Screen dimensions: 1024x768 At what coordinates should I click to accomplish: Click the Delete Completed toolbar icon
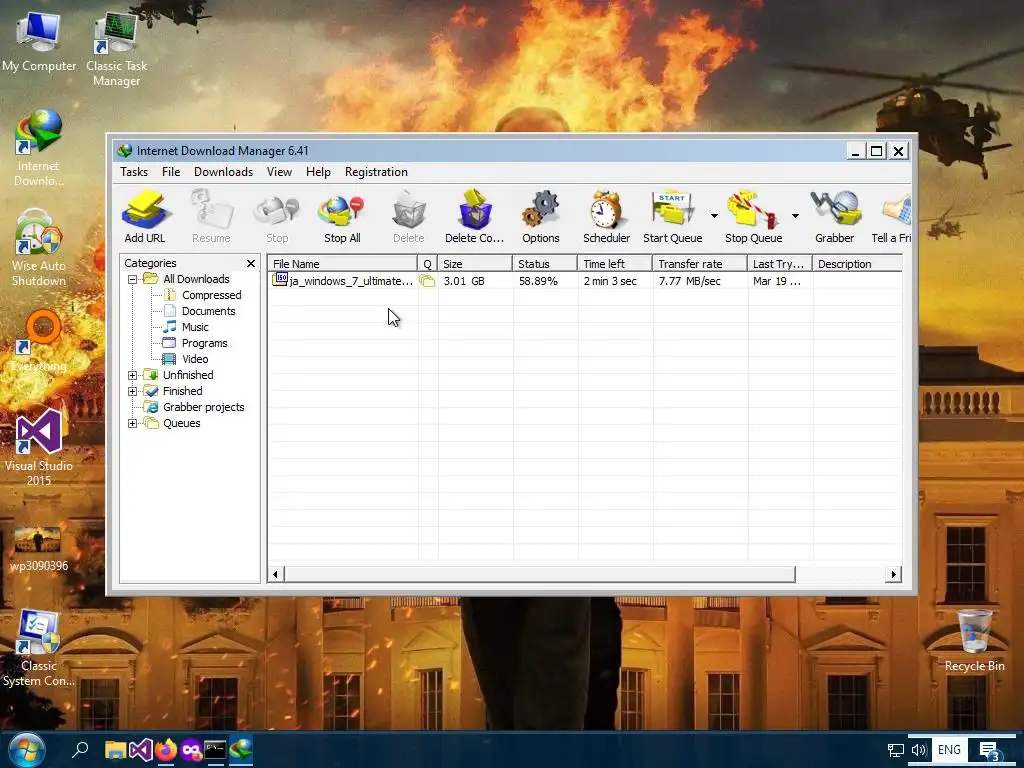coord(475,217)
